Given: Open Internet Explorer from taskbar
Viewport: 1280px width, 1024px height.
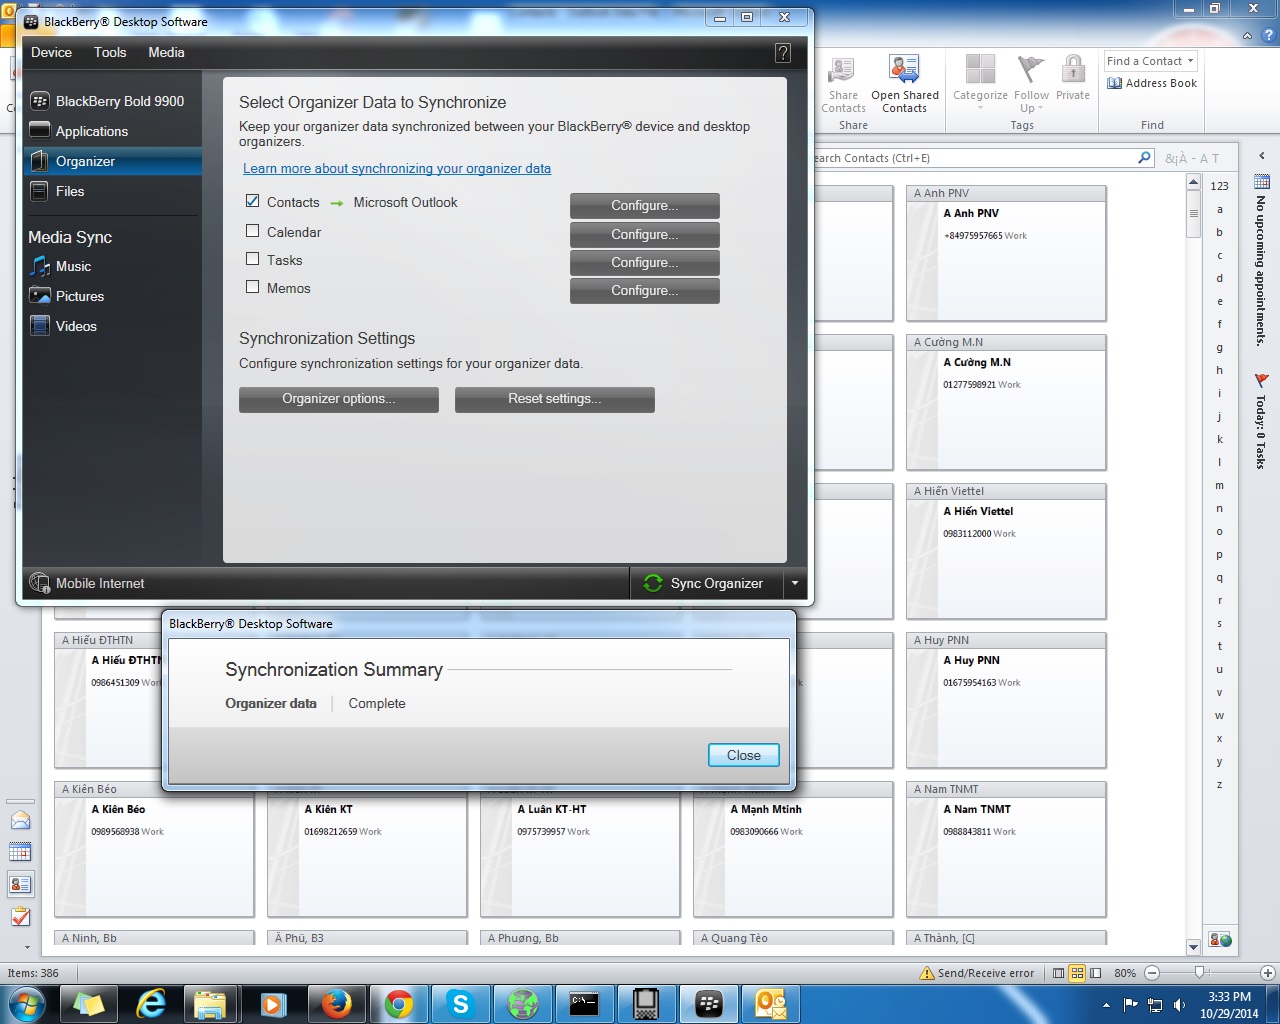Looking at the screenshot, I should pyautogui.click(x=150, y=1003).
